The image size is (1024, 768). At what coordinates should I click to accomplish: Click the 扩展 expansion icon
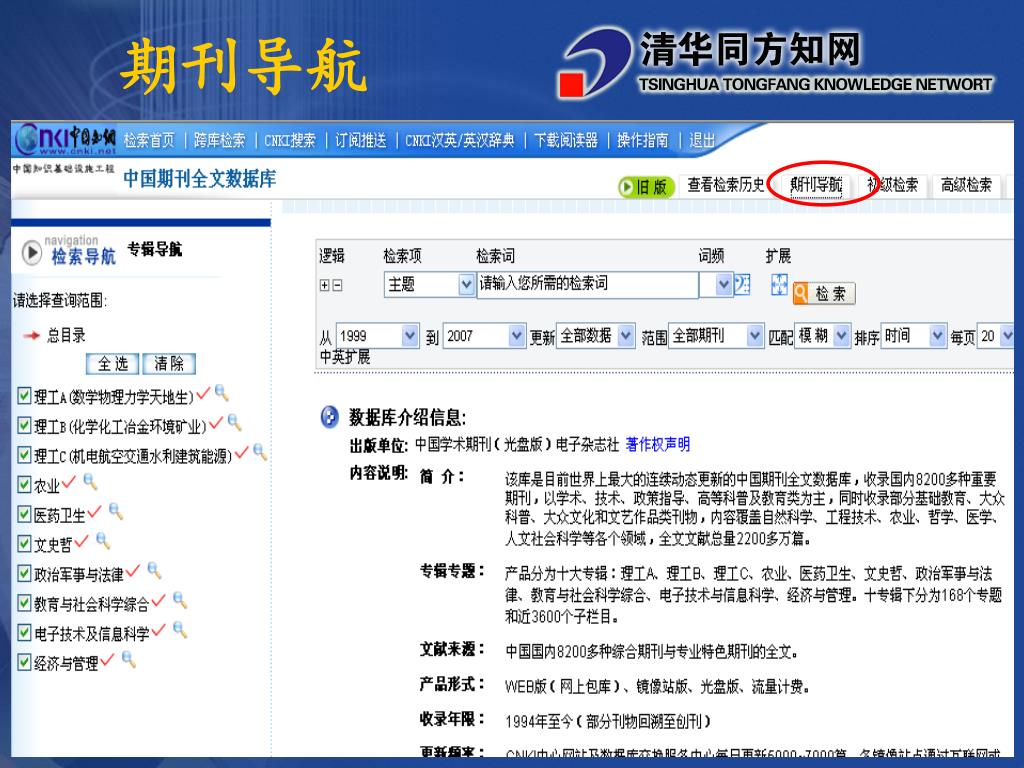779,284
